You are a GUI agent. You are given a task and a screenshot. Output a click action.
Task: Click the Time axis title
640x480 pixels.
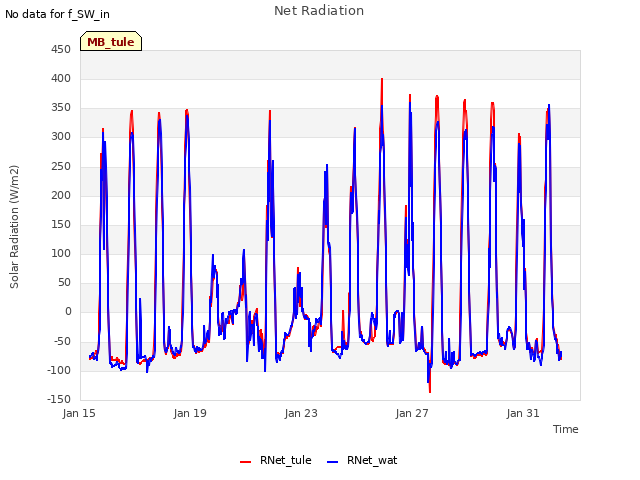pyautogui.click(x=565, y=429)
